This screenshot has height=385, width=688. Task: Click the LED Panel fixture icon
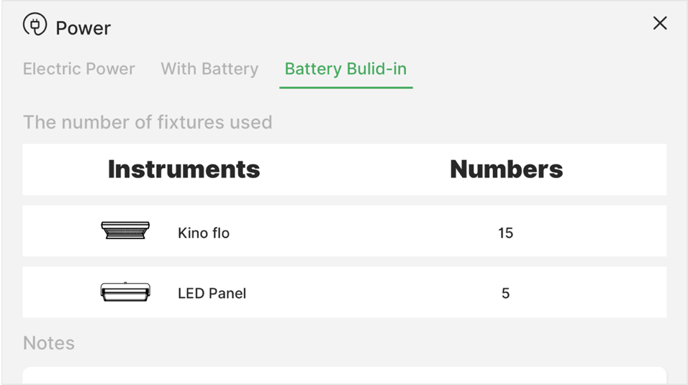pyautogui.click(x=125, y=291)
